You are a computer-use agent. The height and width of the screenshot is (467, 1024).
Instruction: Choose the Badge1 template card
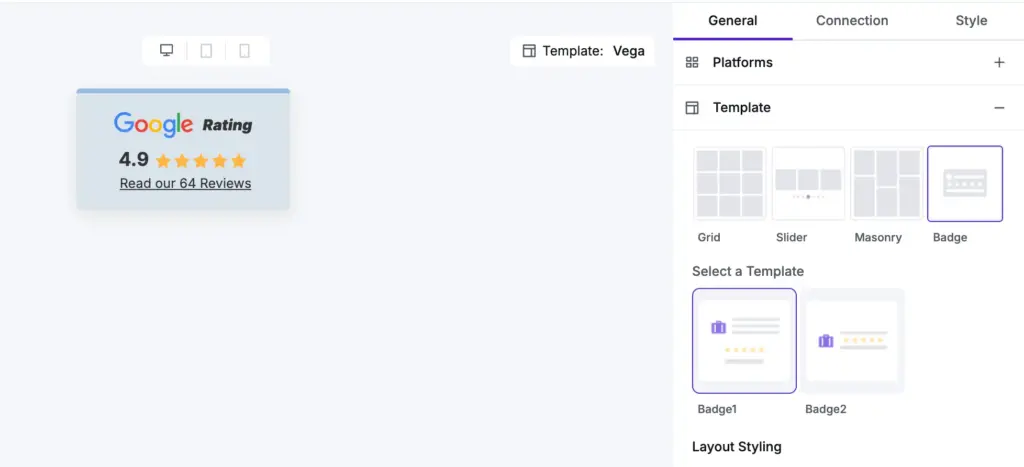click(x=744, y=341)
